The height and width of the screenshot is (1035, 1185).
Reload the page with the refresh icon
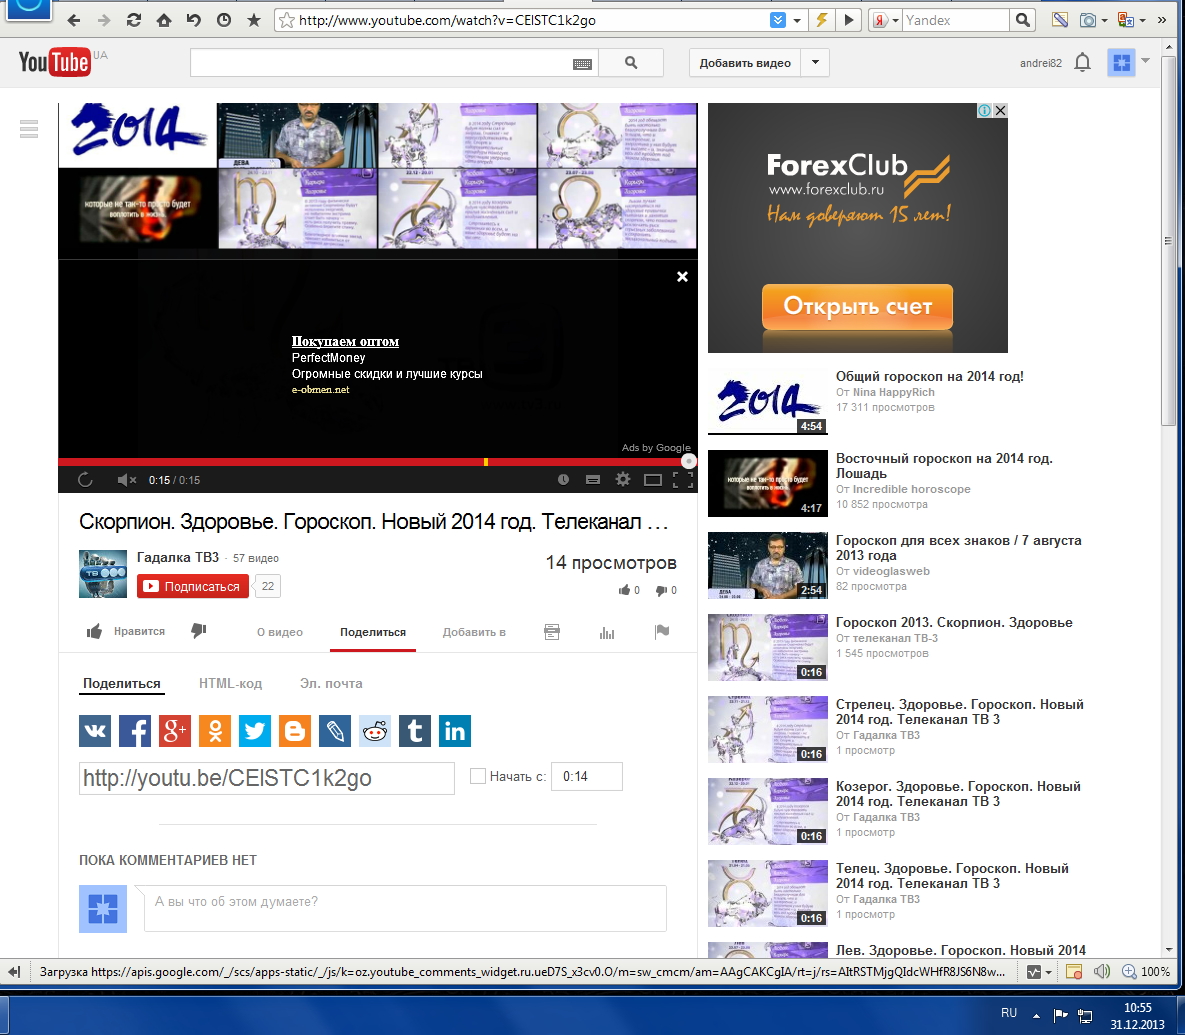(134, 20)
